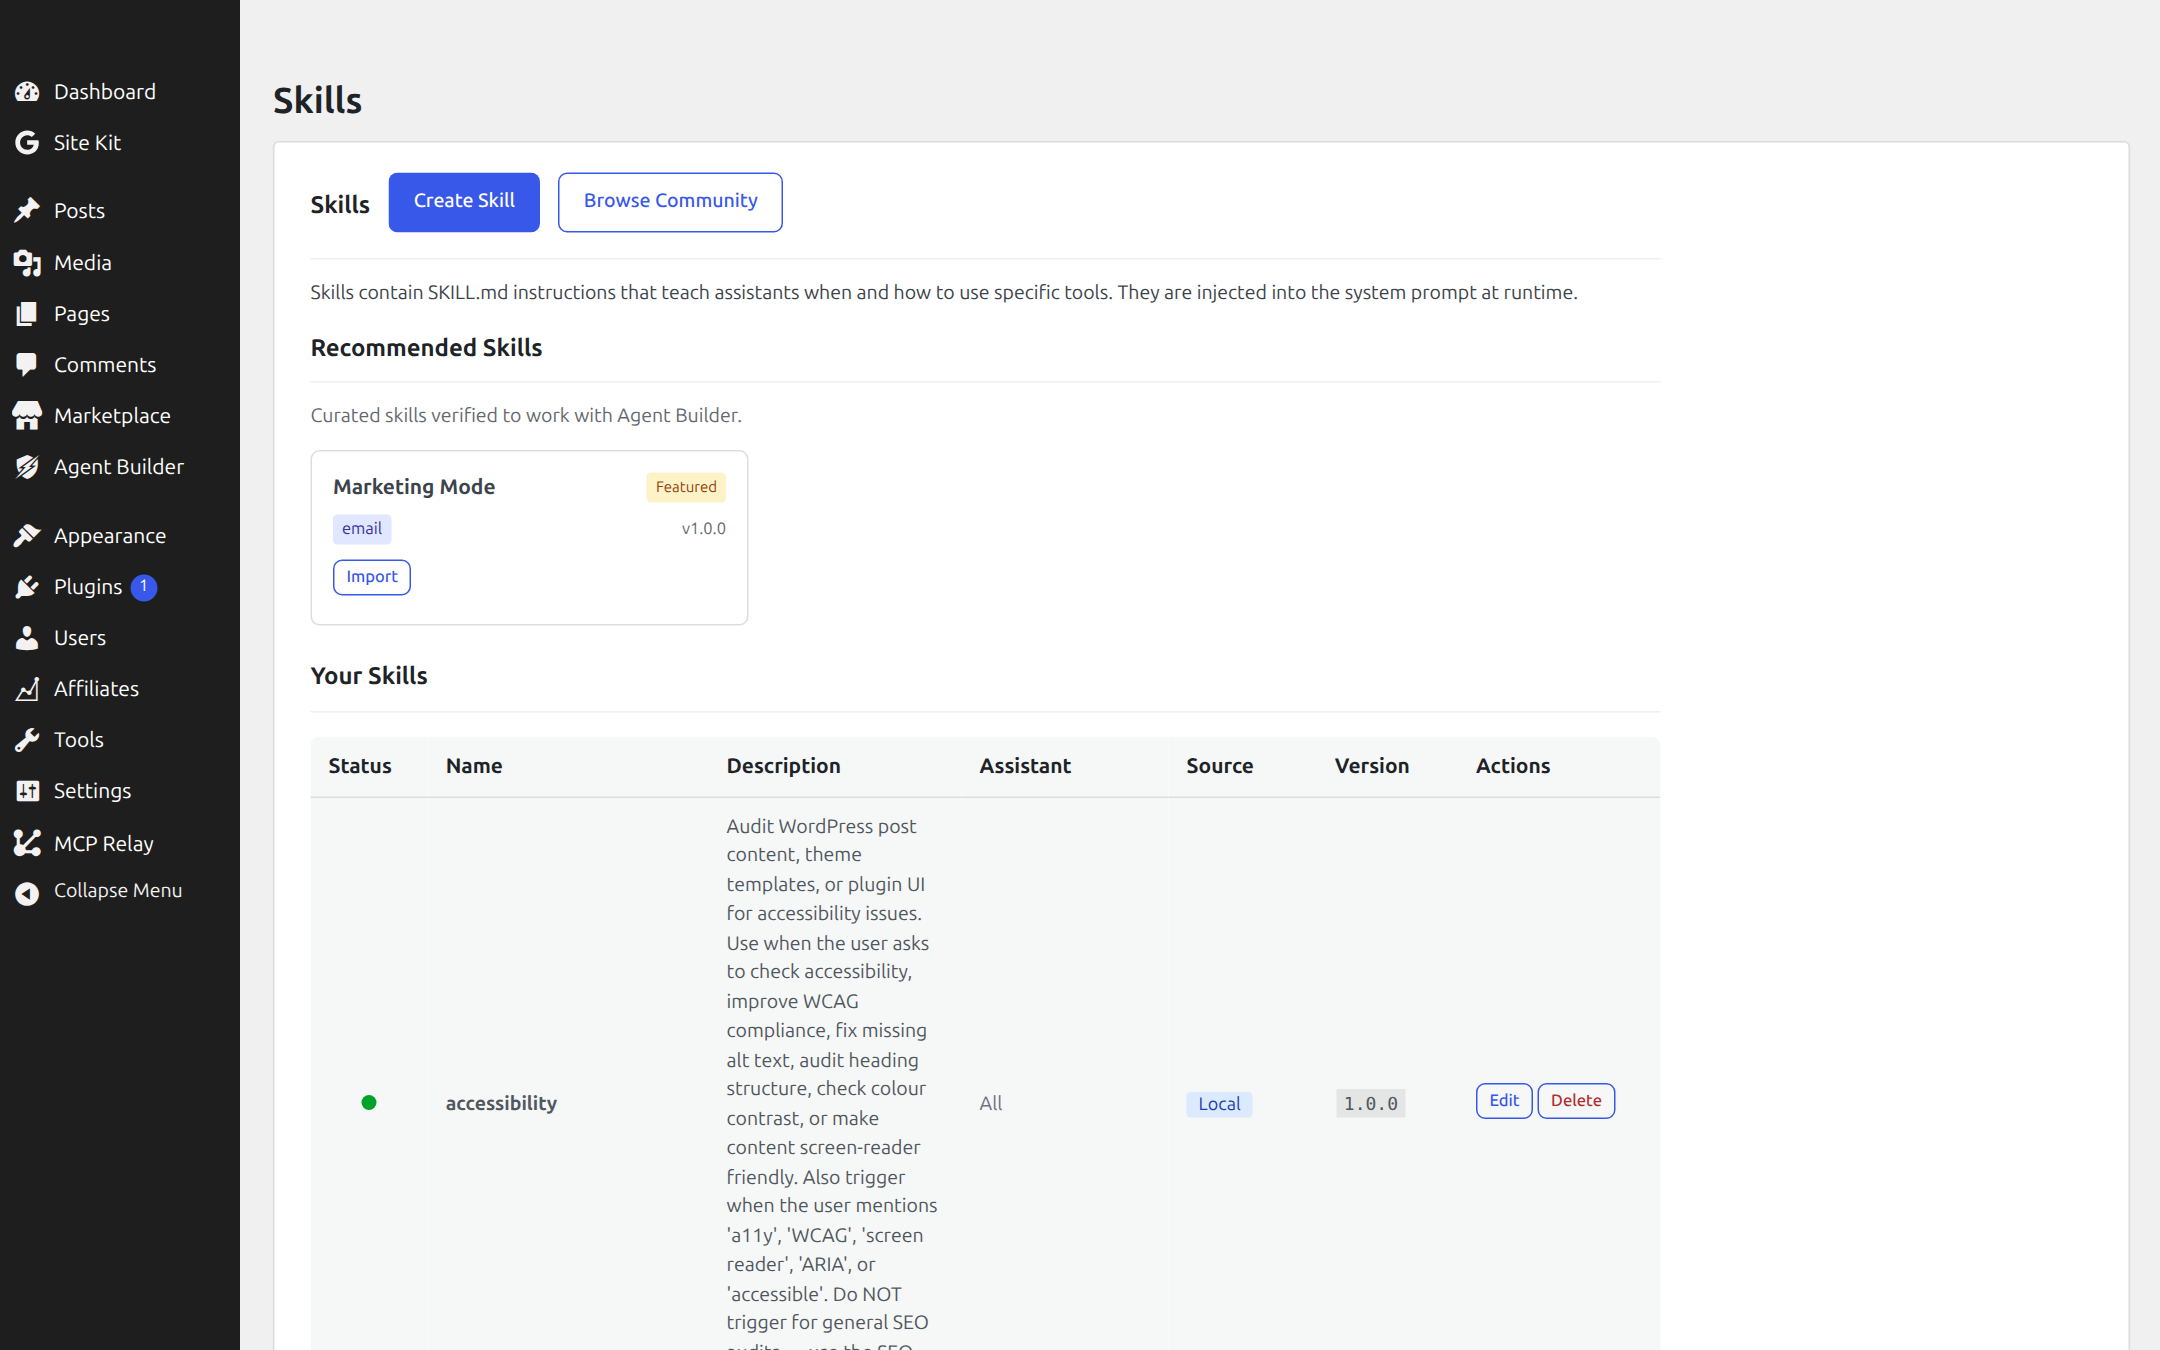Click the Marketing Mode card title
Screen dimensions: 2160x1350
(x=414, y=487)
